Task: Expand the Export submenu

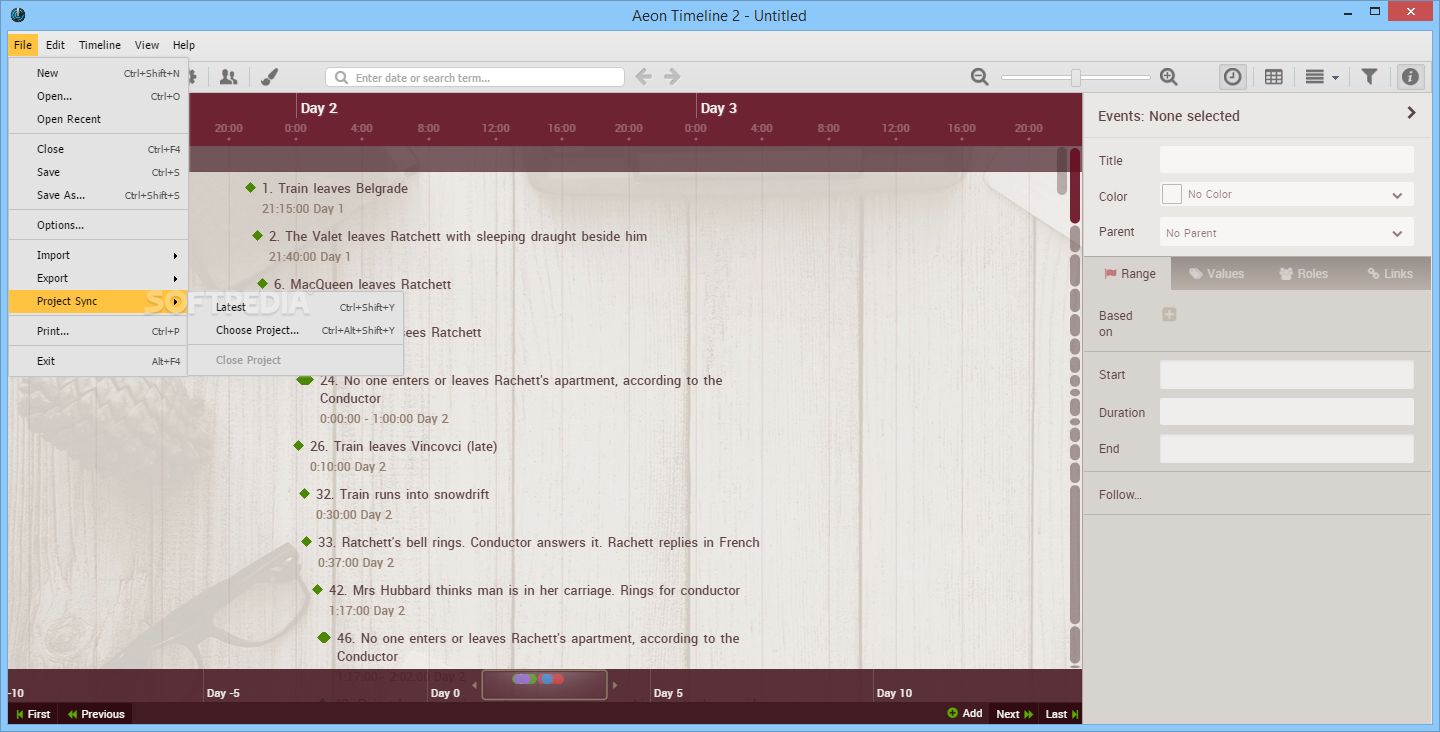Action: point(98,278)
